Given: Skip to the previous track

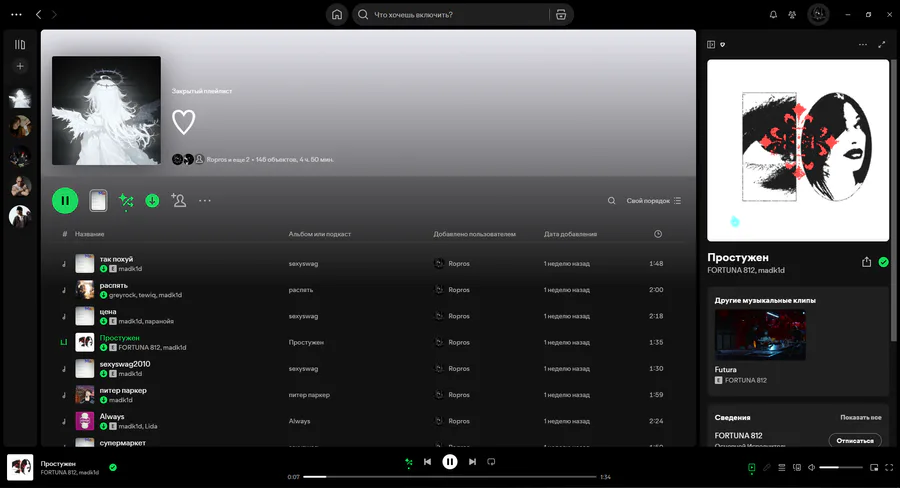Looking at the screenshot, I should pyautogui.click(x=427, y=462).
